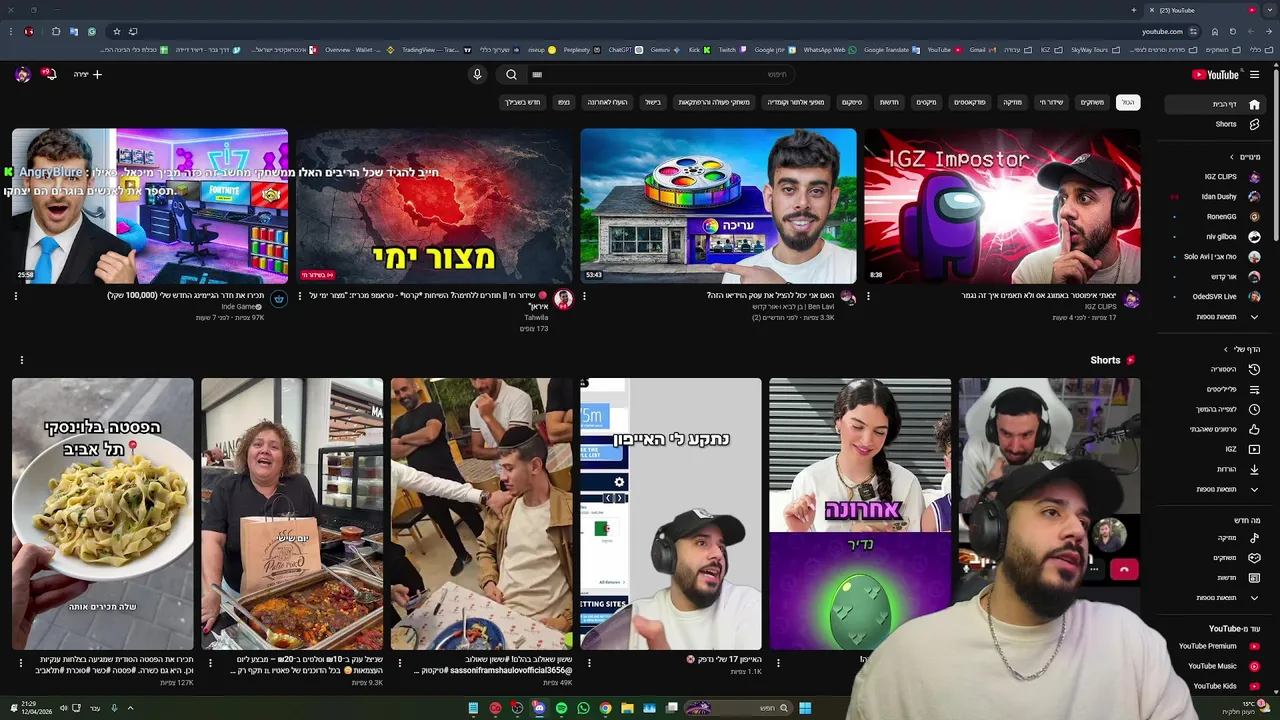The image size is (1280, 720).
Task: Open options for the pasta Short
Action: coord(20,662)
